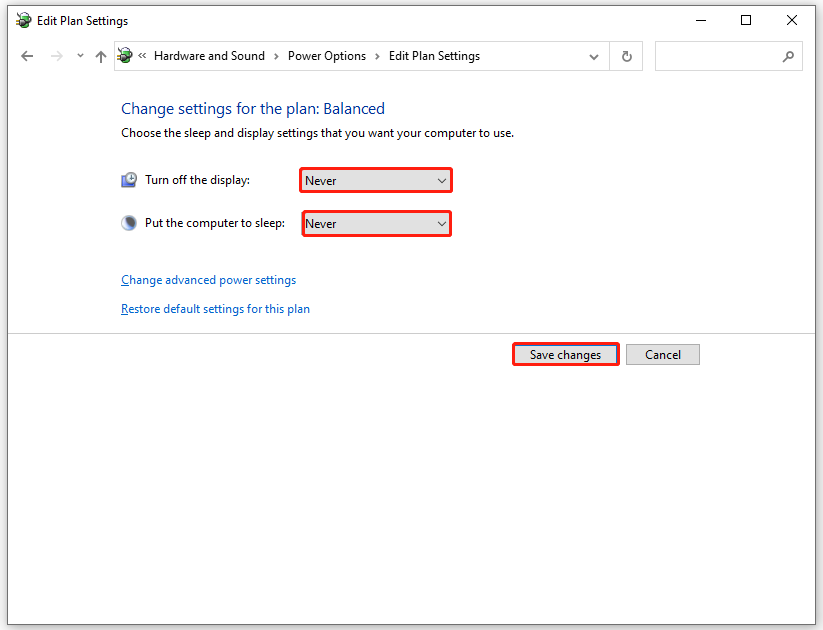Screen dimensions: 823x630
Task: Open the Turn off the display dropdown
Action: [376, 180]
